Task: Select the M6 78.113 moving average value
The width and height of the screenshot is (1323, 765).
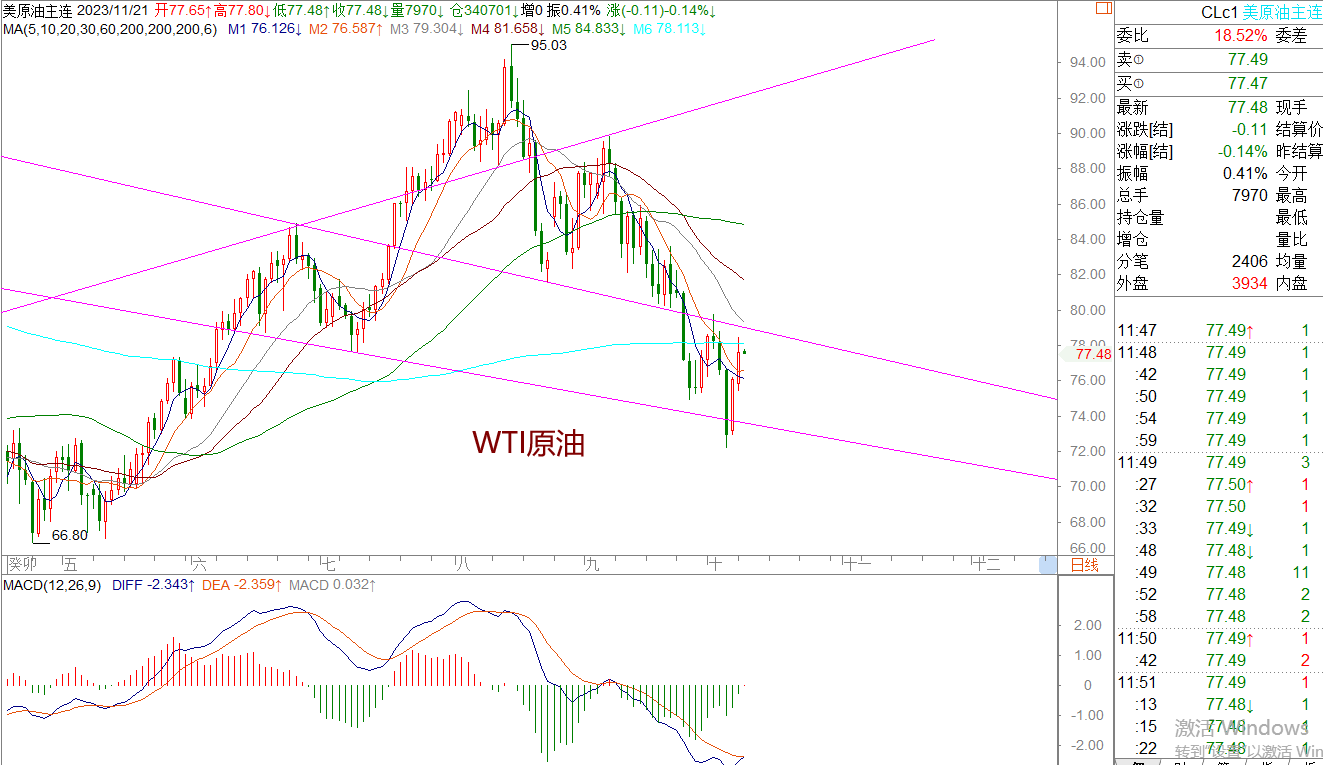Action: point(669,29)
